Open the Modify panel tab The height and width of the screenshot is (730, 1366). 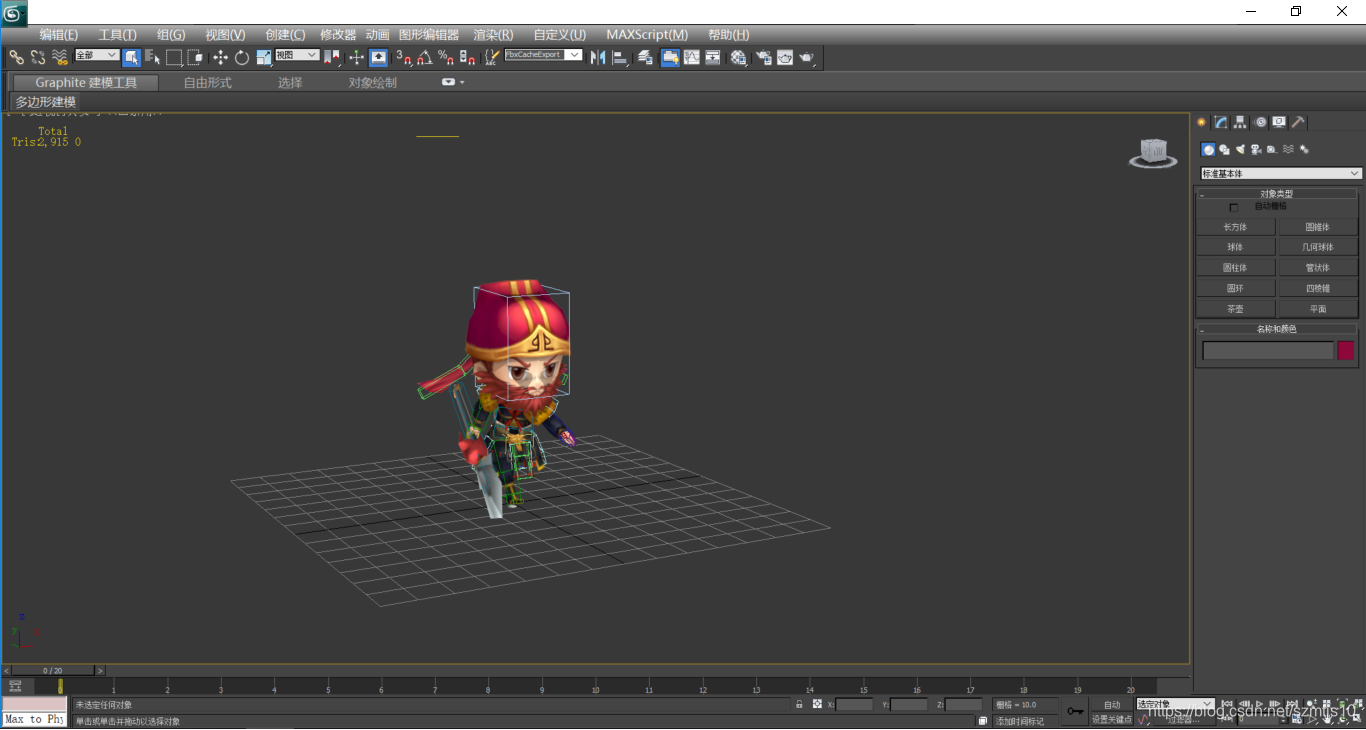pos(1221,122)
